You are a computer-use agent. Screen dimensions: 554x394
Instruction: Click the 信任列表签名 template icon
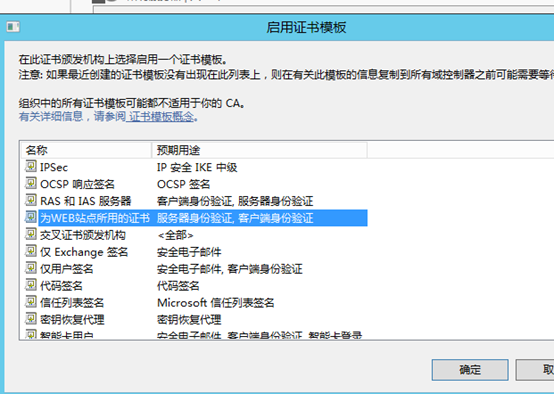point(31,302)
